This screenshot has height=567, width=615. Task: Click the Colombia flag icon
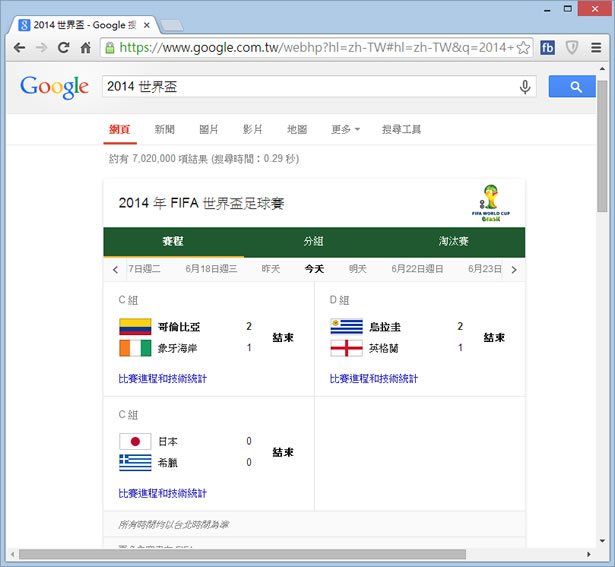(x=135, y=327)
